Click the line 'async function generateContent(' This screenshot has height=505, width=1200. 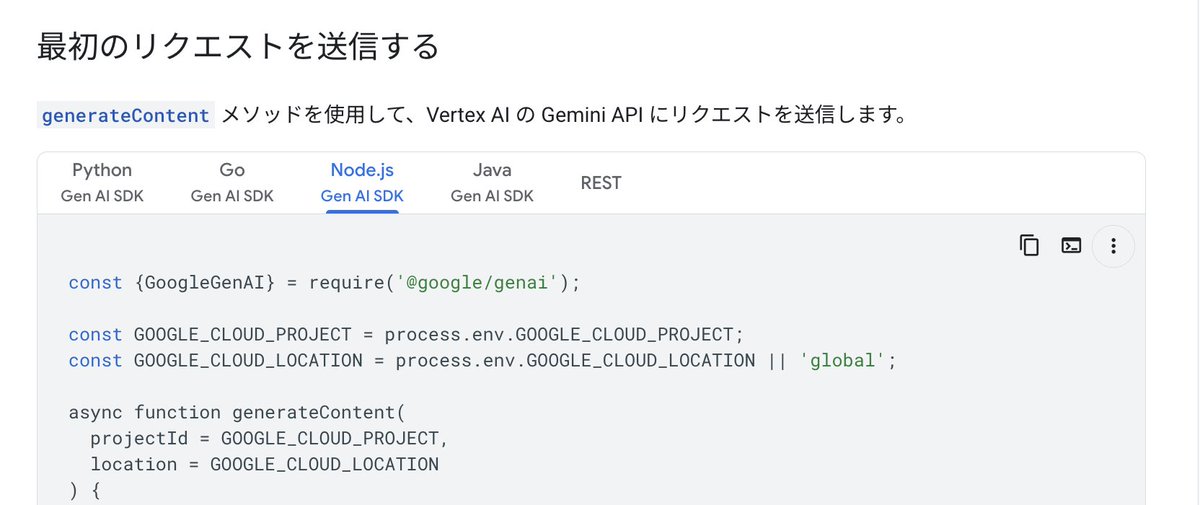coord(238,412)
